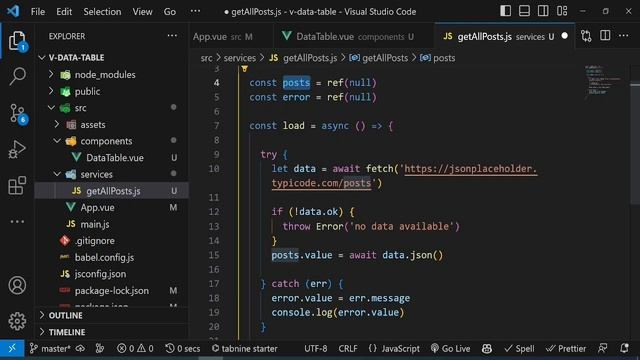This screenshot has width=640, height=360.
Task: Click the services breadcrumb segment
Action: 240,58
